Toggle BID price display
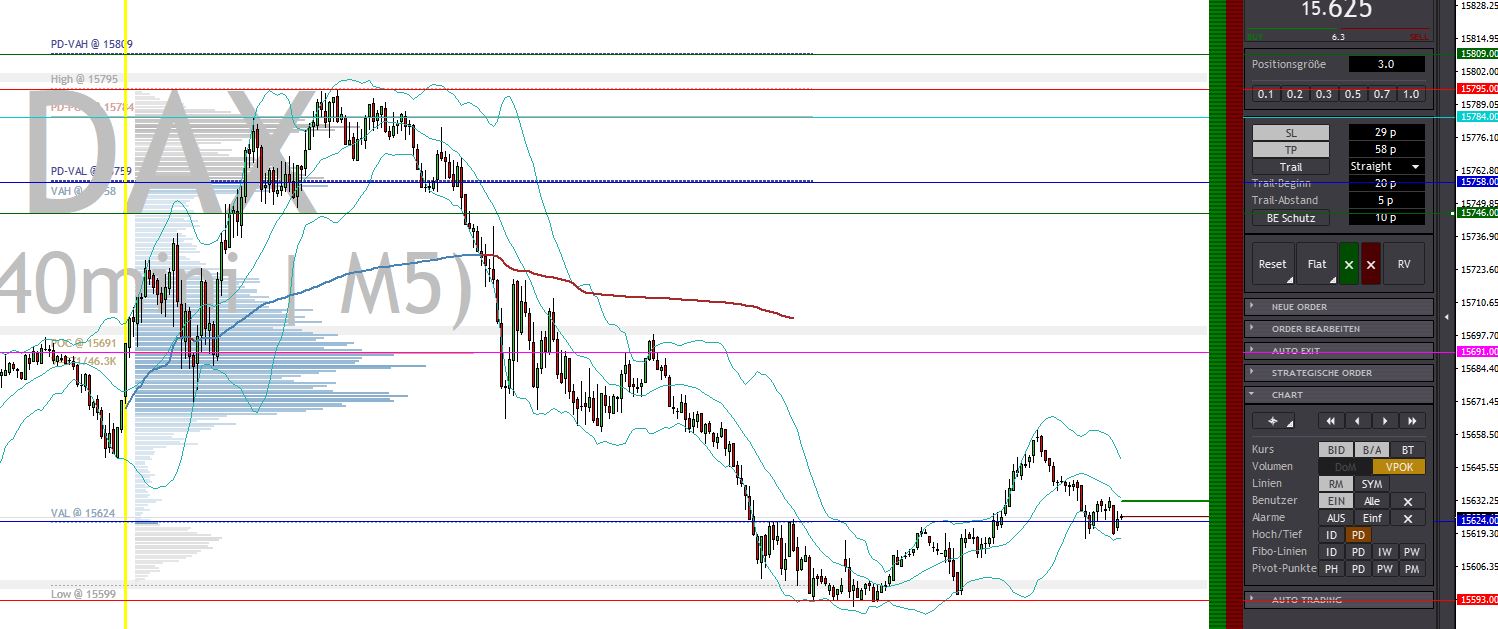This screenshot has height=629, width=1498. tap(1336, 450)
